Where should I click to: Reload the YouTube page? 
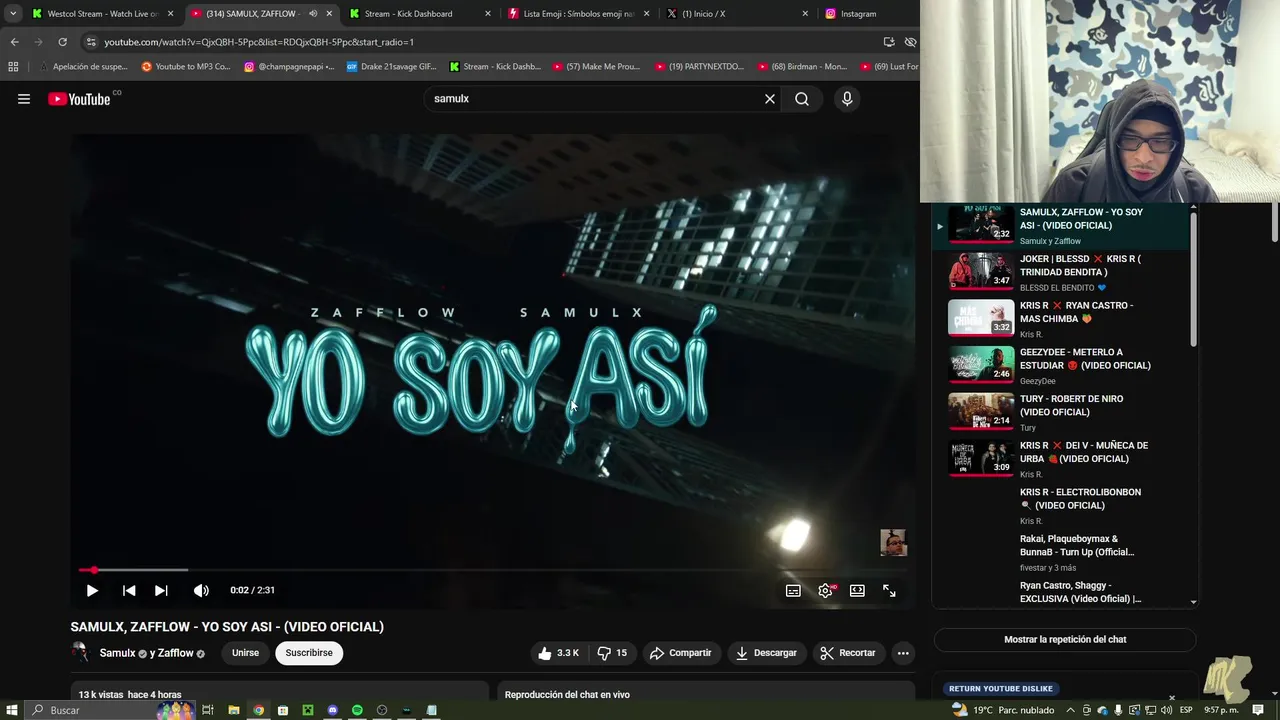point(62,42)
